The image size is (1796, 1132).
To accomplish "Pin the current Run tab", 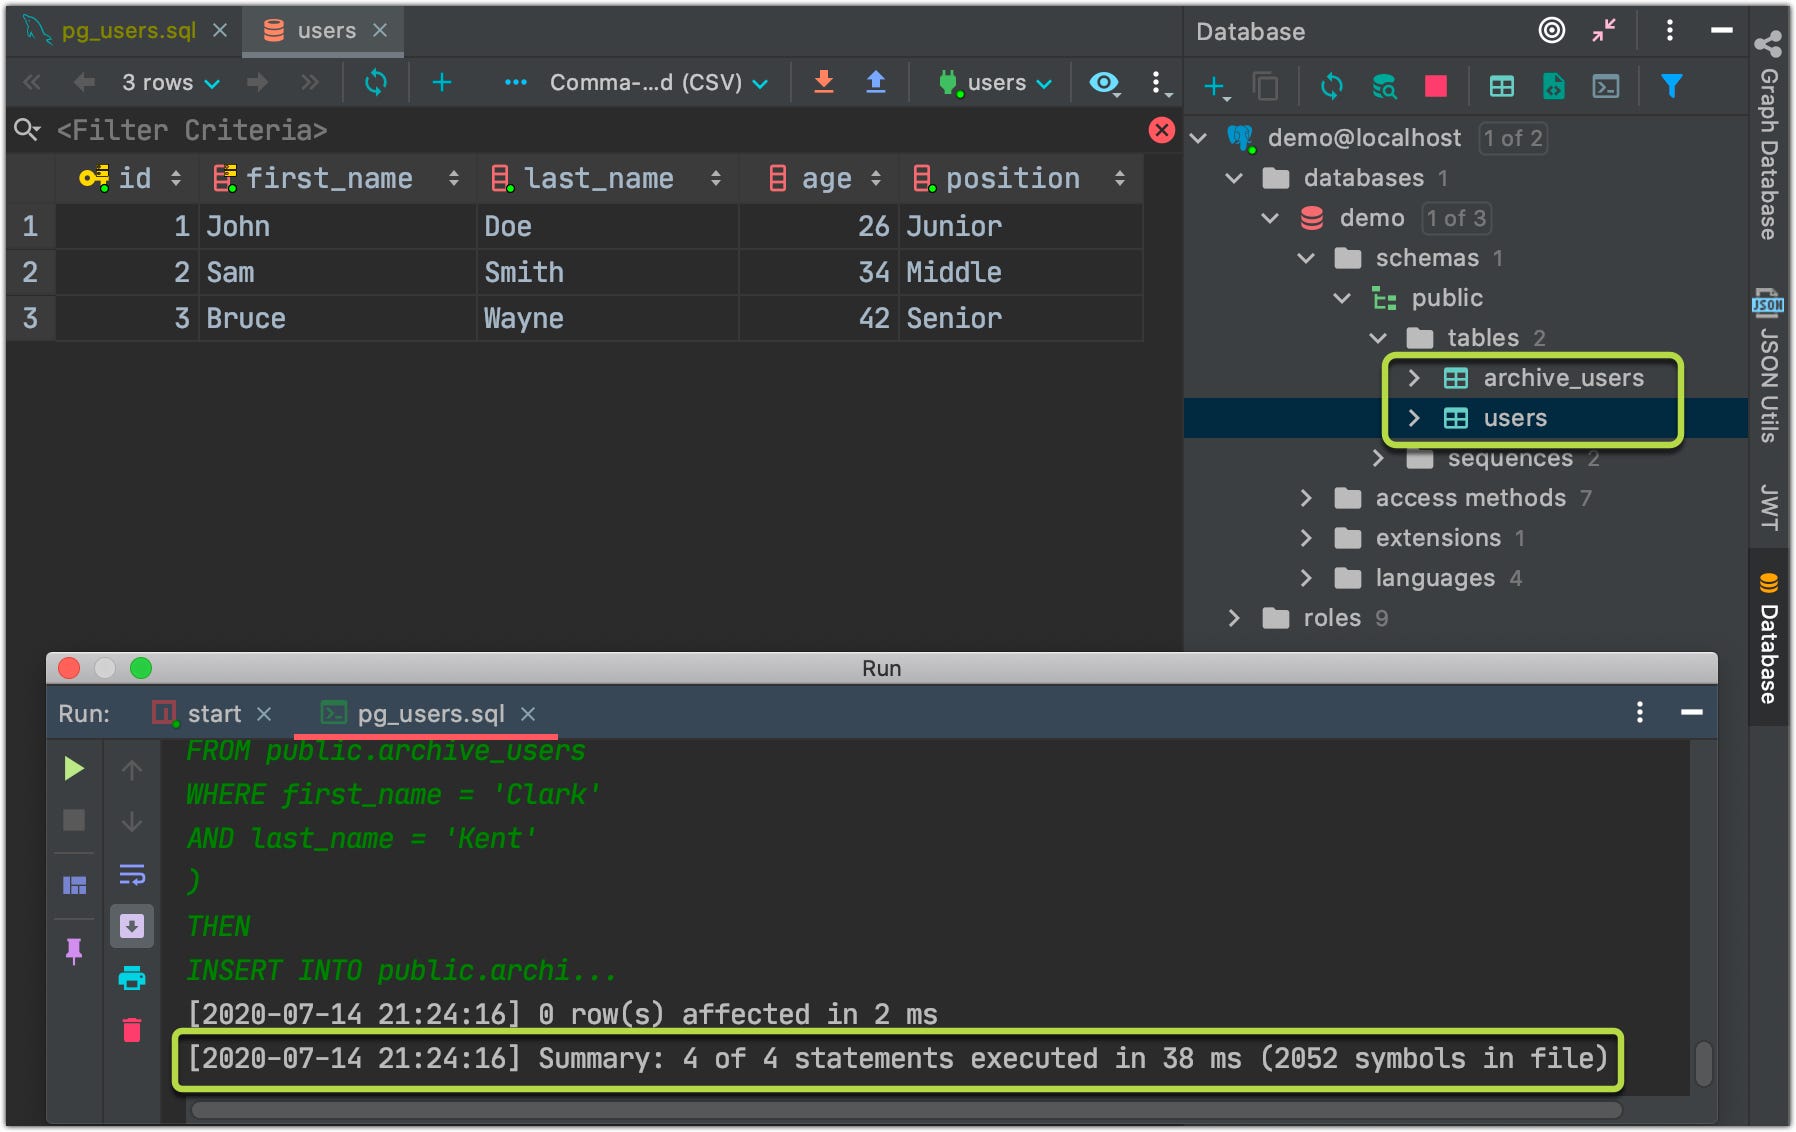I will click(x=74, y=950).
